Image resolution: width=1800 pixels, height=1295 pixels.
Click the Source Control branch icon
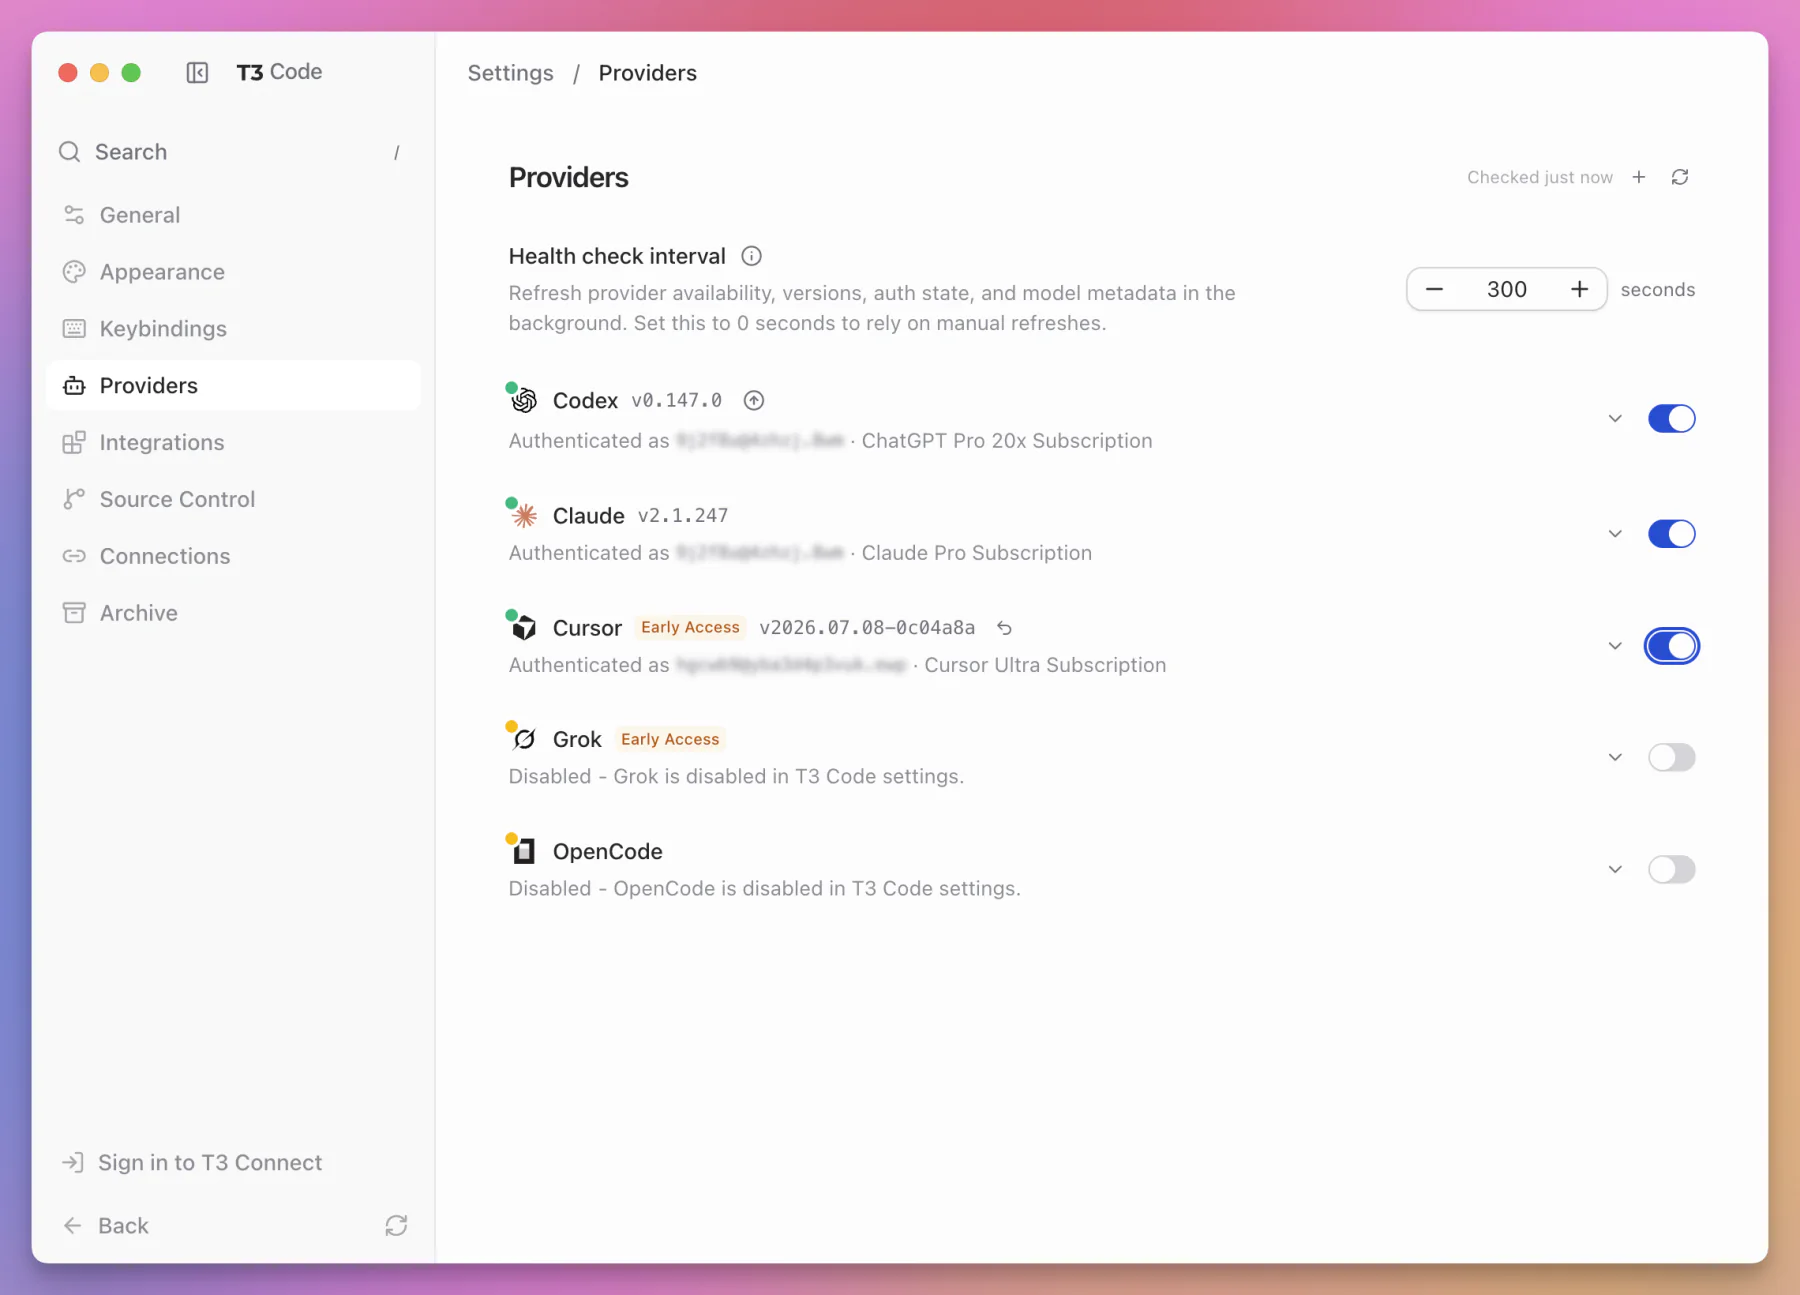pyautogui.click(x=74, y=499)
